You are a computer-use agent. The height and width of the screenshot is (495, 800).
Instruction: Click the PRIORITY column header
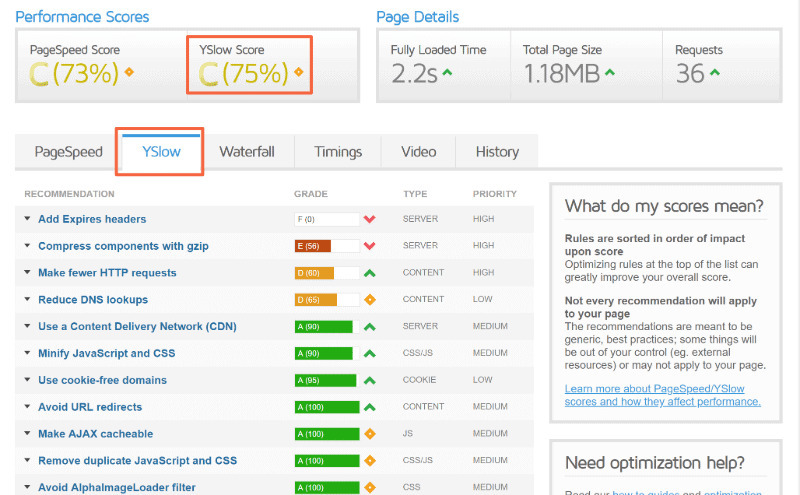pos(495,194)
